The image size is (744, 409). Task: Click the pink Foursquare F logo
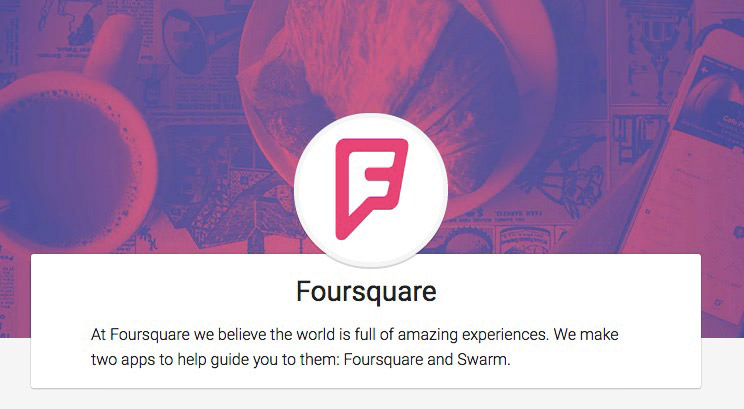[x=371, y=189]
